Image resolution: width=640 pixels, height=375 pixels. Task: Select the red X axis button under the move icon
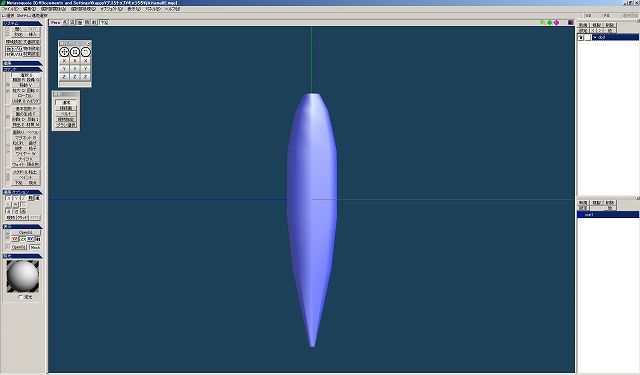[x=64, y=61]
